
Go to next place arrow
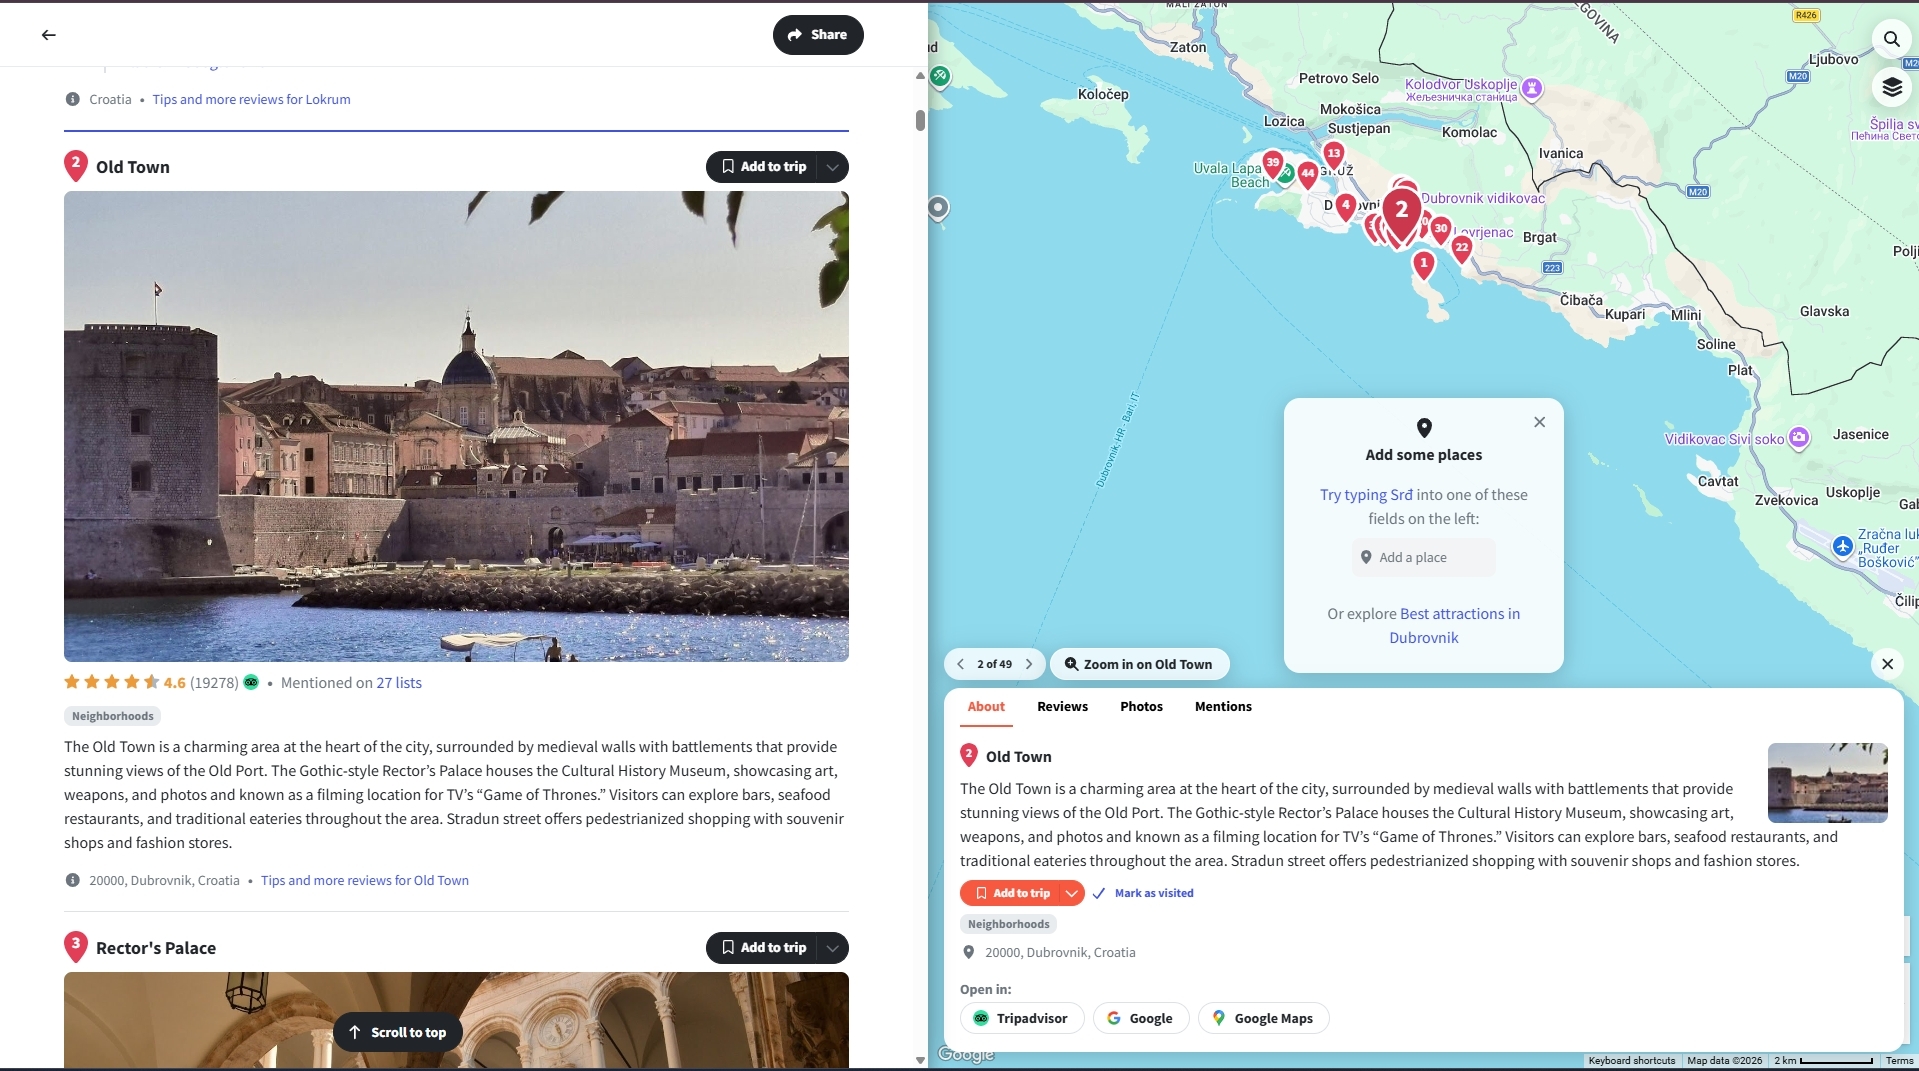pos(1029,664)
